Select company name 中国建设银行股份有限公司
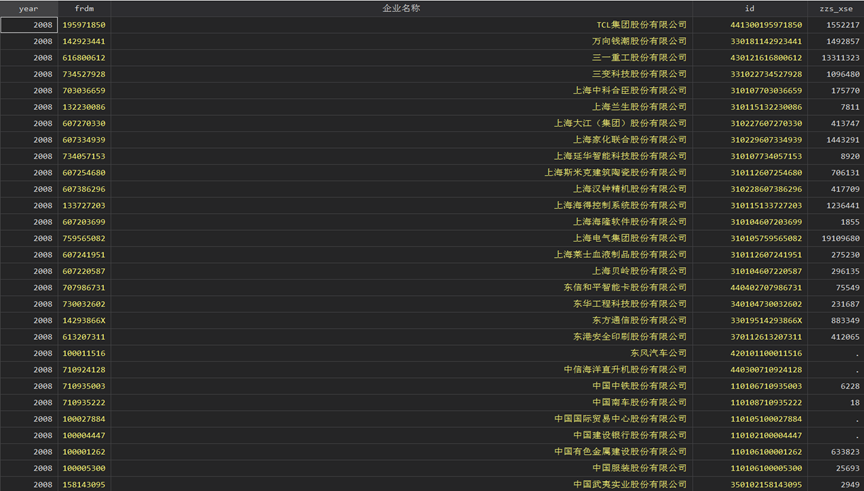The width and height of the screenshot is (864, 491). point(630,435)
